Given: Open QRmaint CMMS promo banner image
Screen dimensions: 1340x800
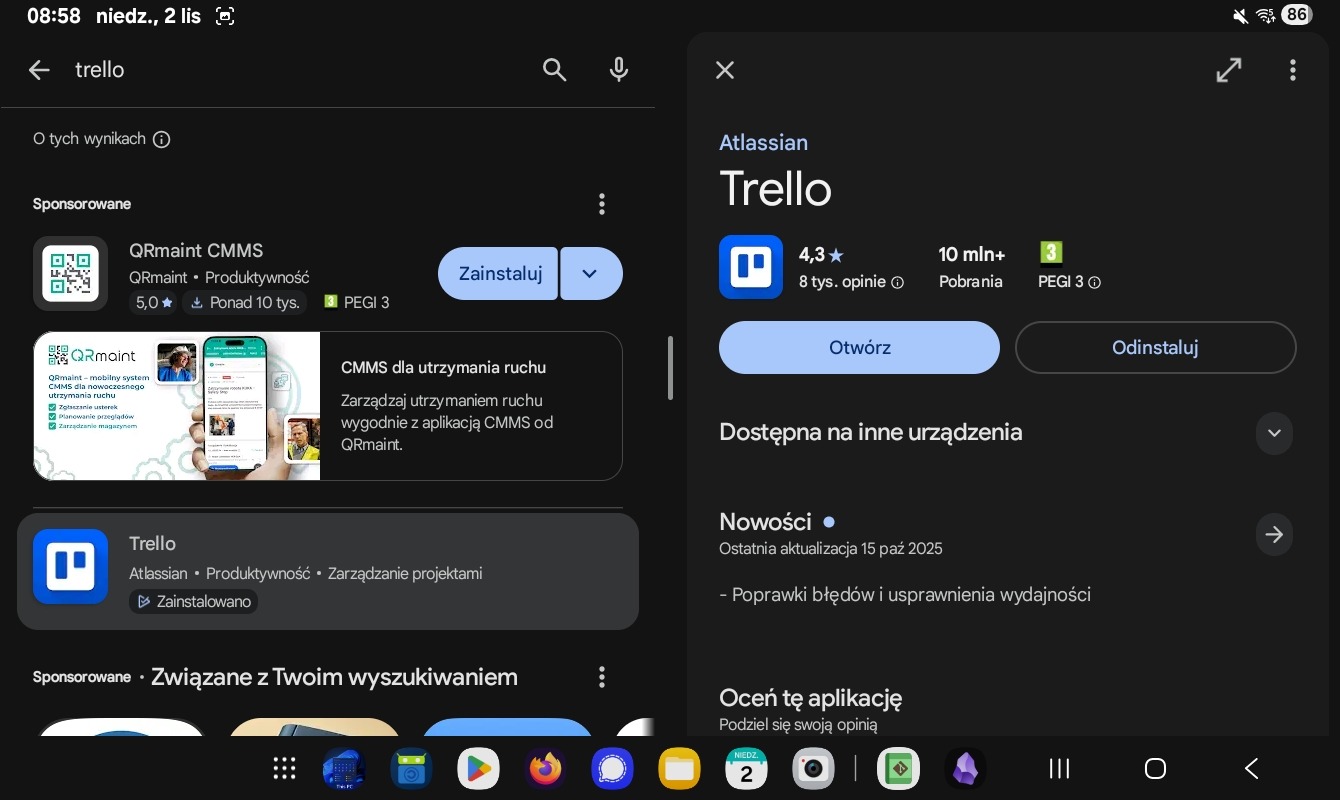Looking at the screenshot, I should click(177, 406).
